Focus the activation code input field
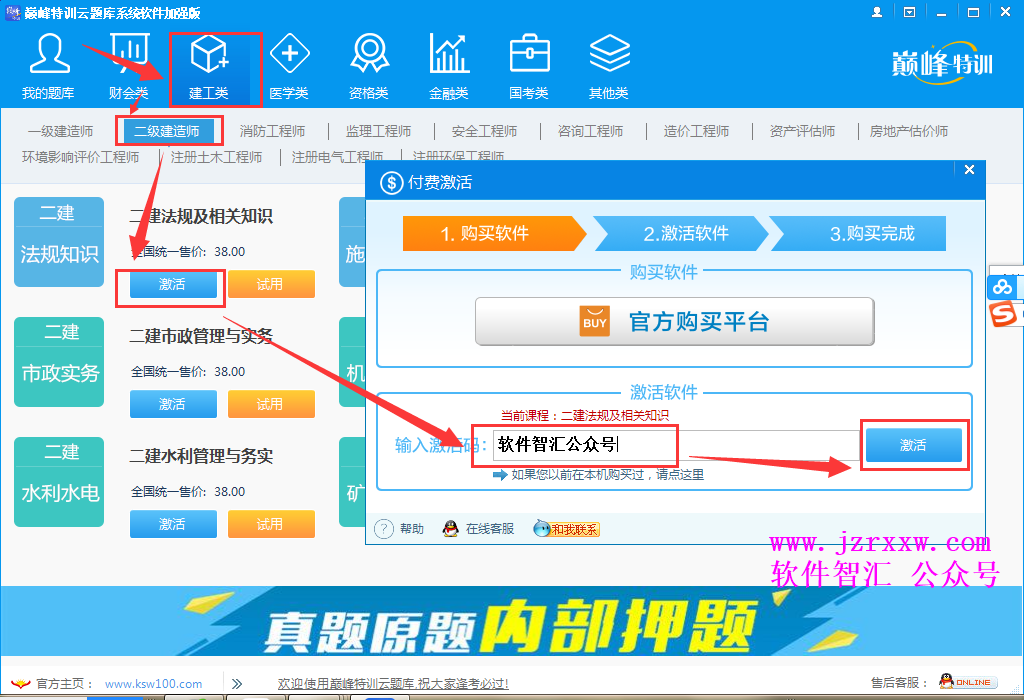Screen dimensions: 1024x700 tap(676, 445)
